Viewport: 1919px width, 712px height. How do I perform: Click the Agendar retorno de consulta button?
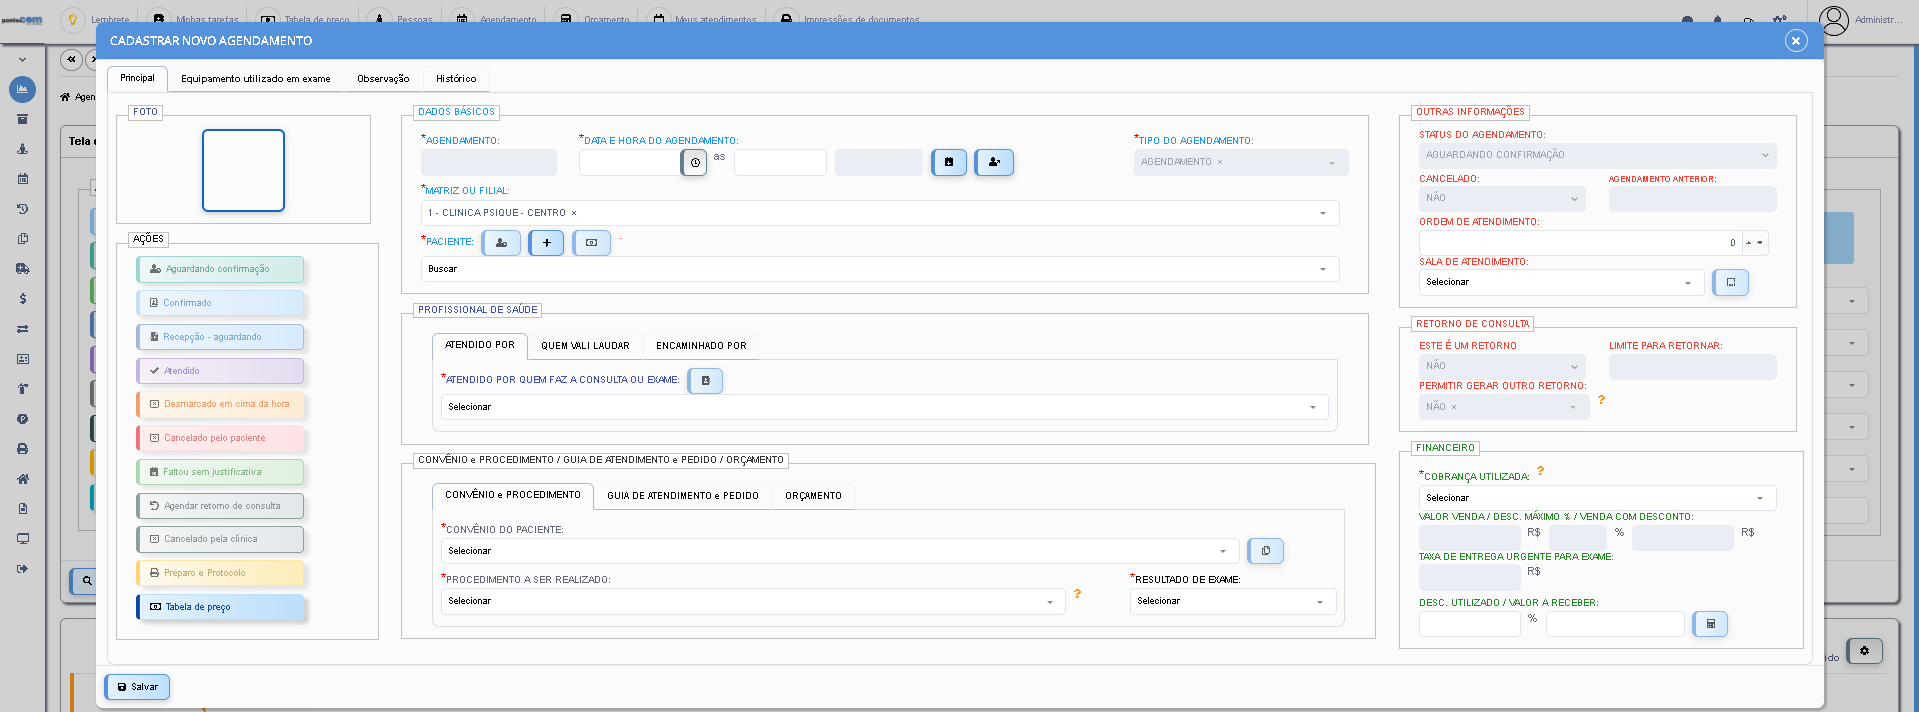[220, 506]
